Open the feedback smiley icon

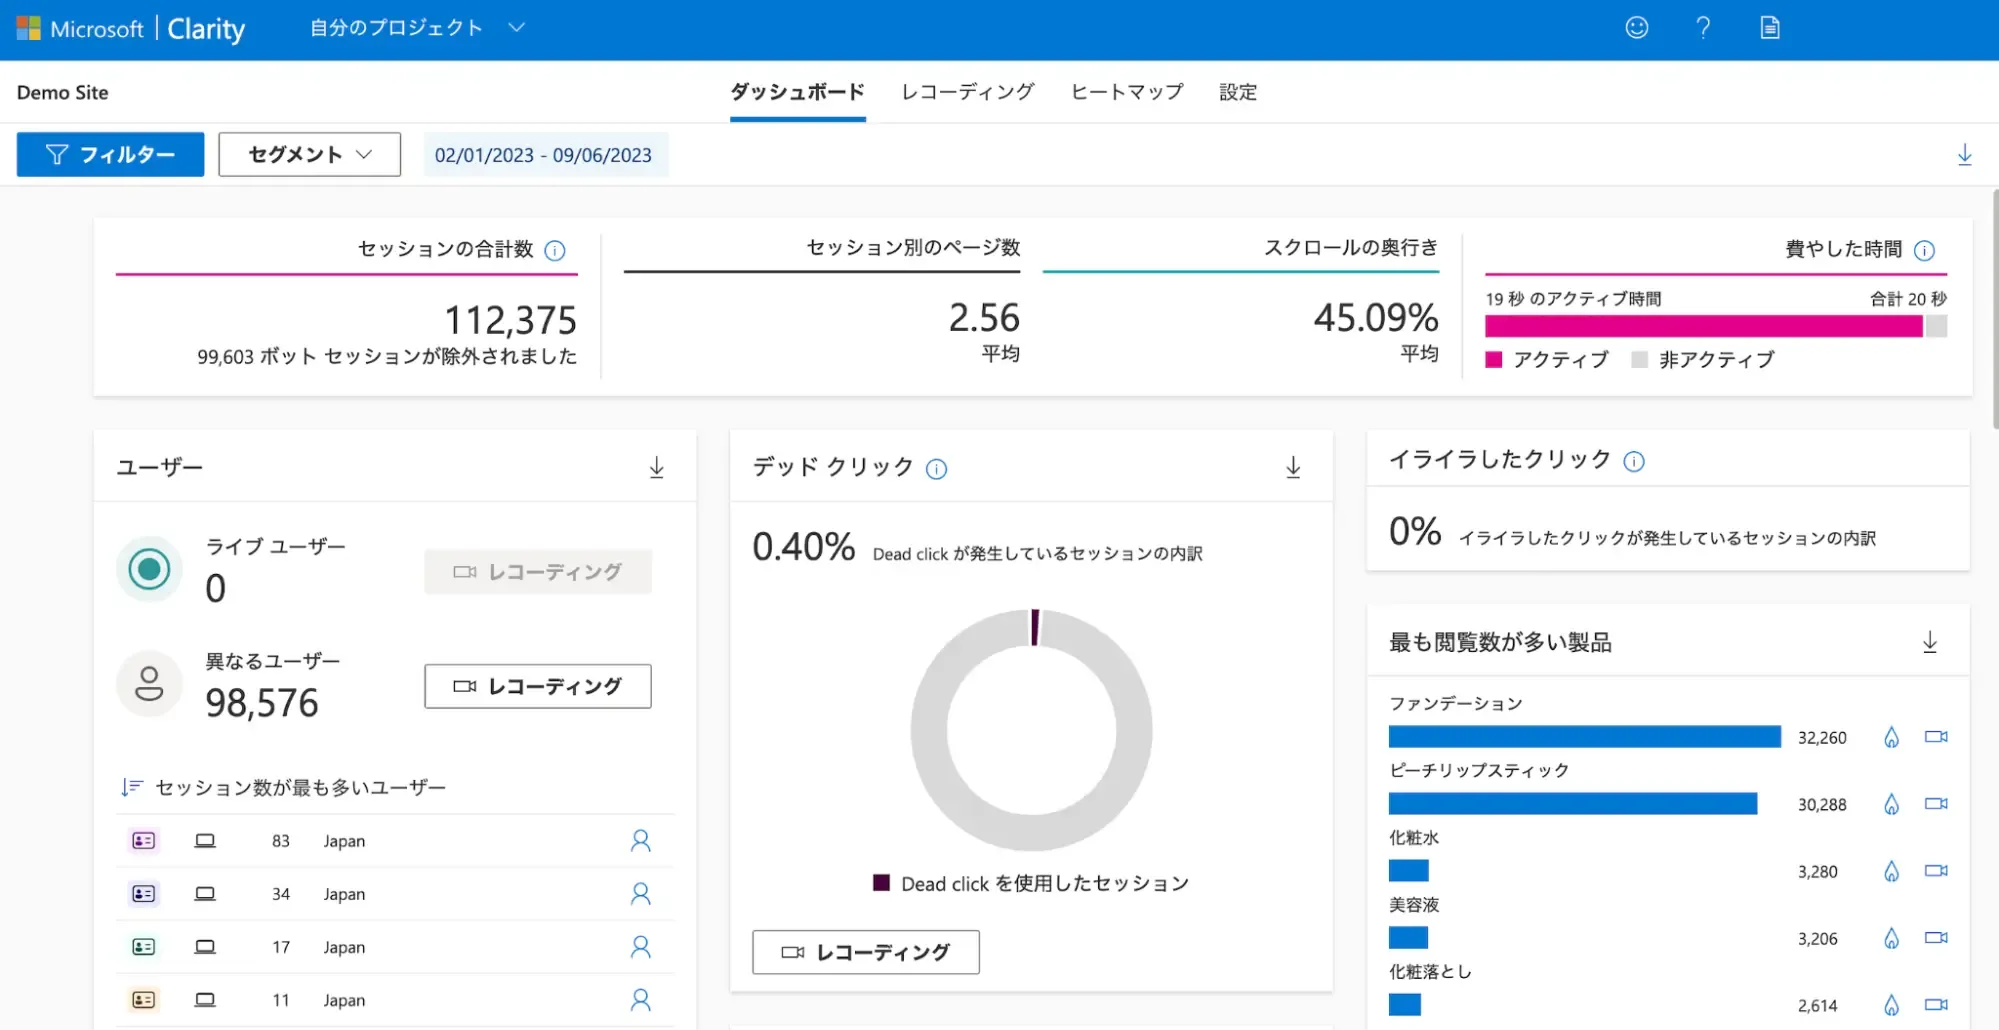(1637, 28)
